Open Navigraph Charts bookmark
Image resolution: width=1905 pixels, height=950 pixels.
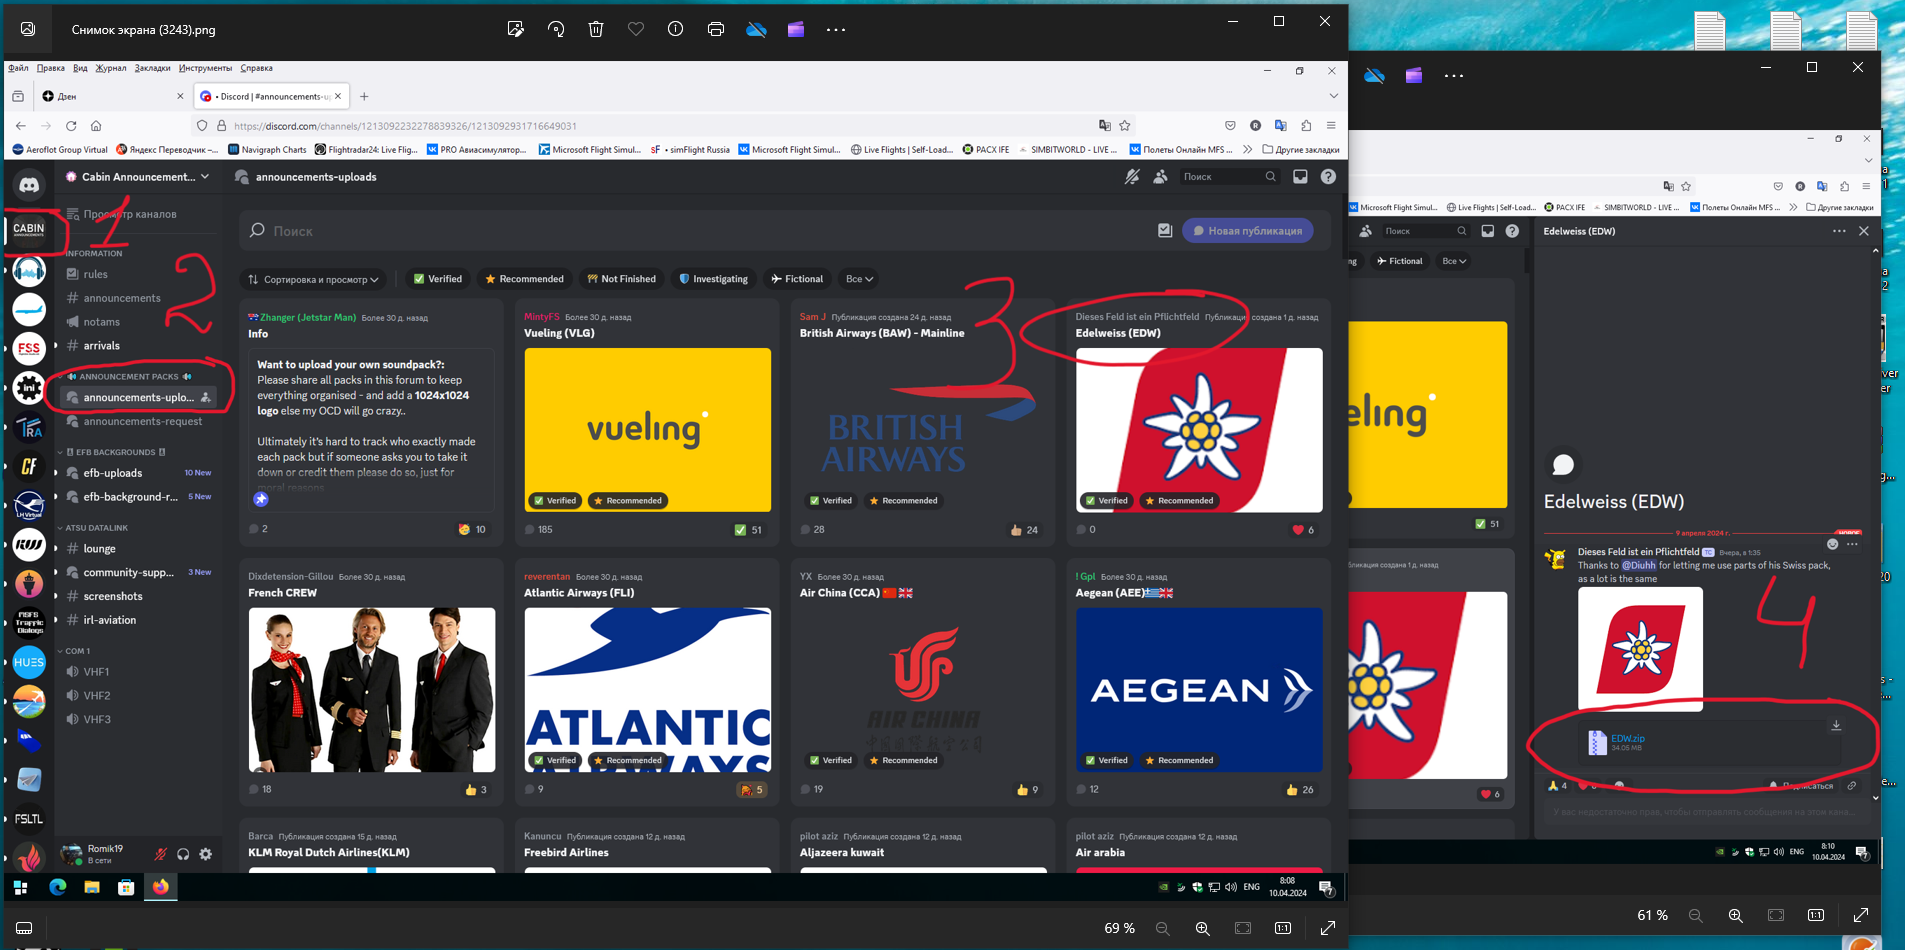click(267, 150)
